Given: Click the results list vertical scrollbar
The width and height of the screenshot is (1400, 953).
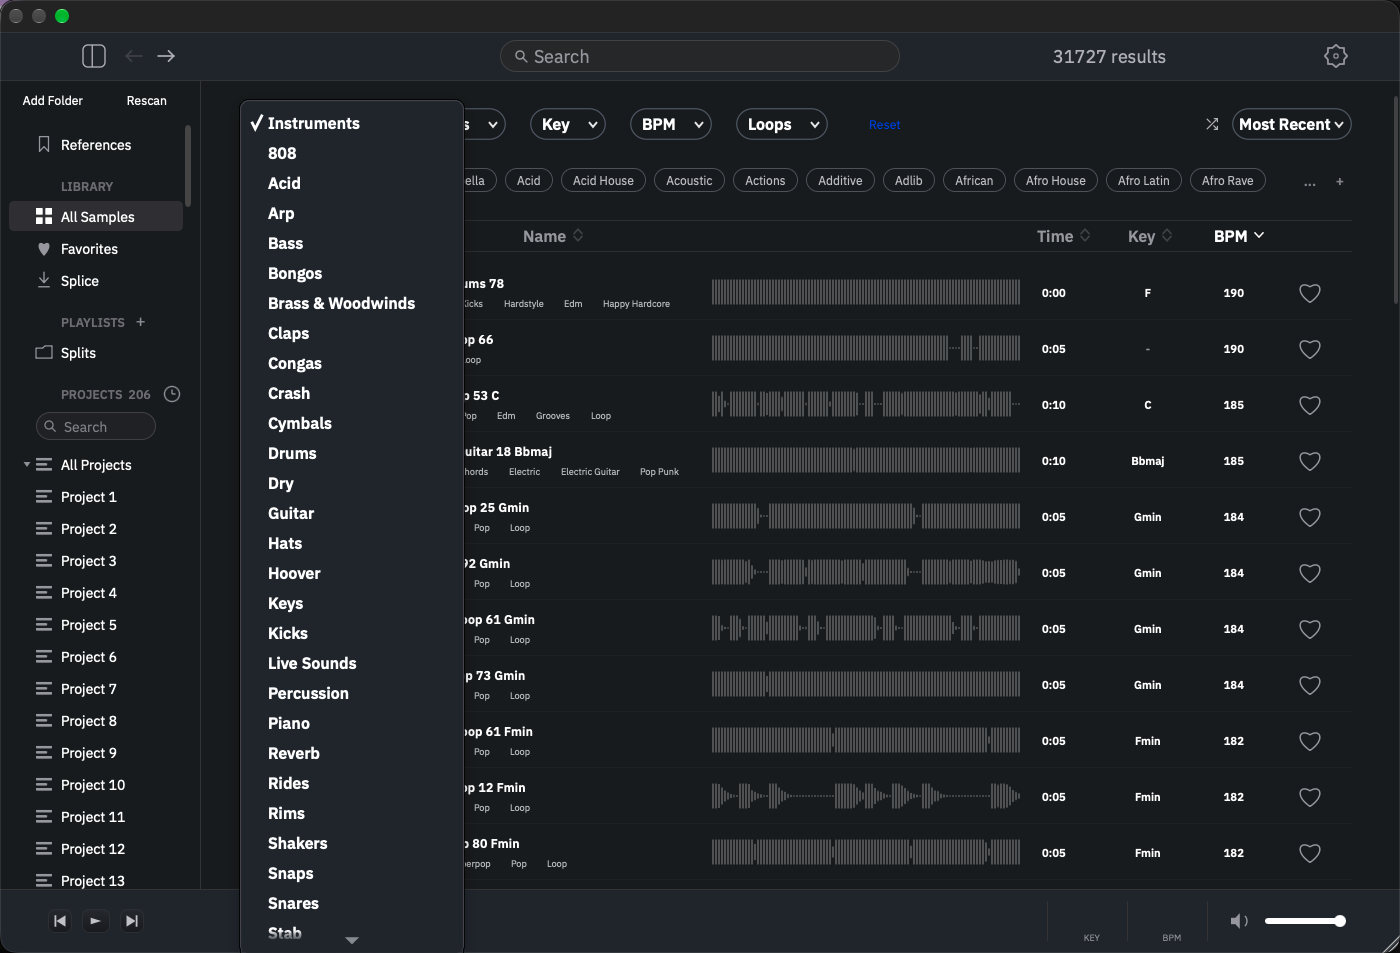Looking at the screenshot, I should tap(1396, 200).
